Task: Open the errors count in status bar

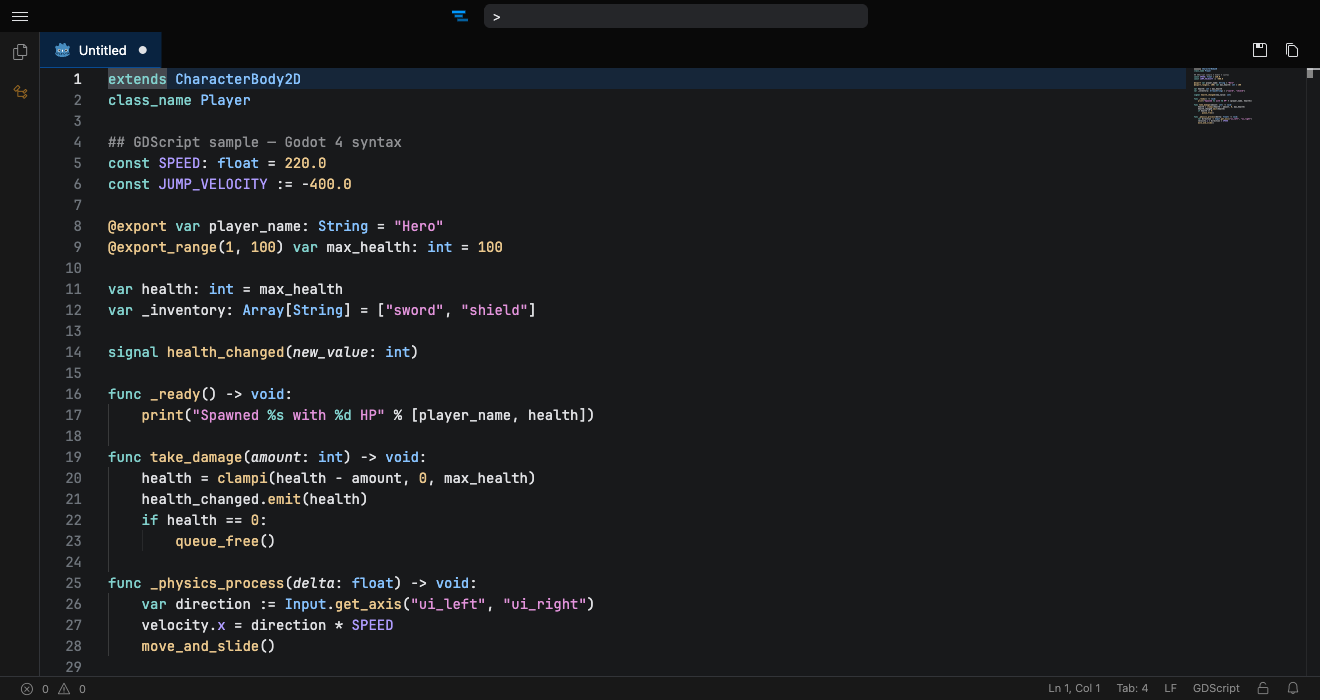Action: click(x=34, y=688)
